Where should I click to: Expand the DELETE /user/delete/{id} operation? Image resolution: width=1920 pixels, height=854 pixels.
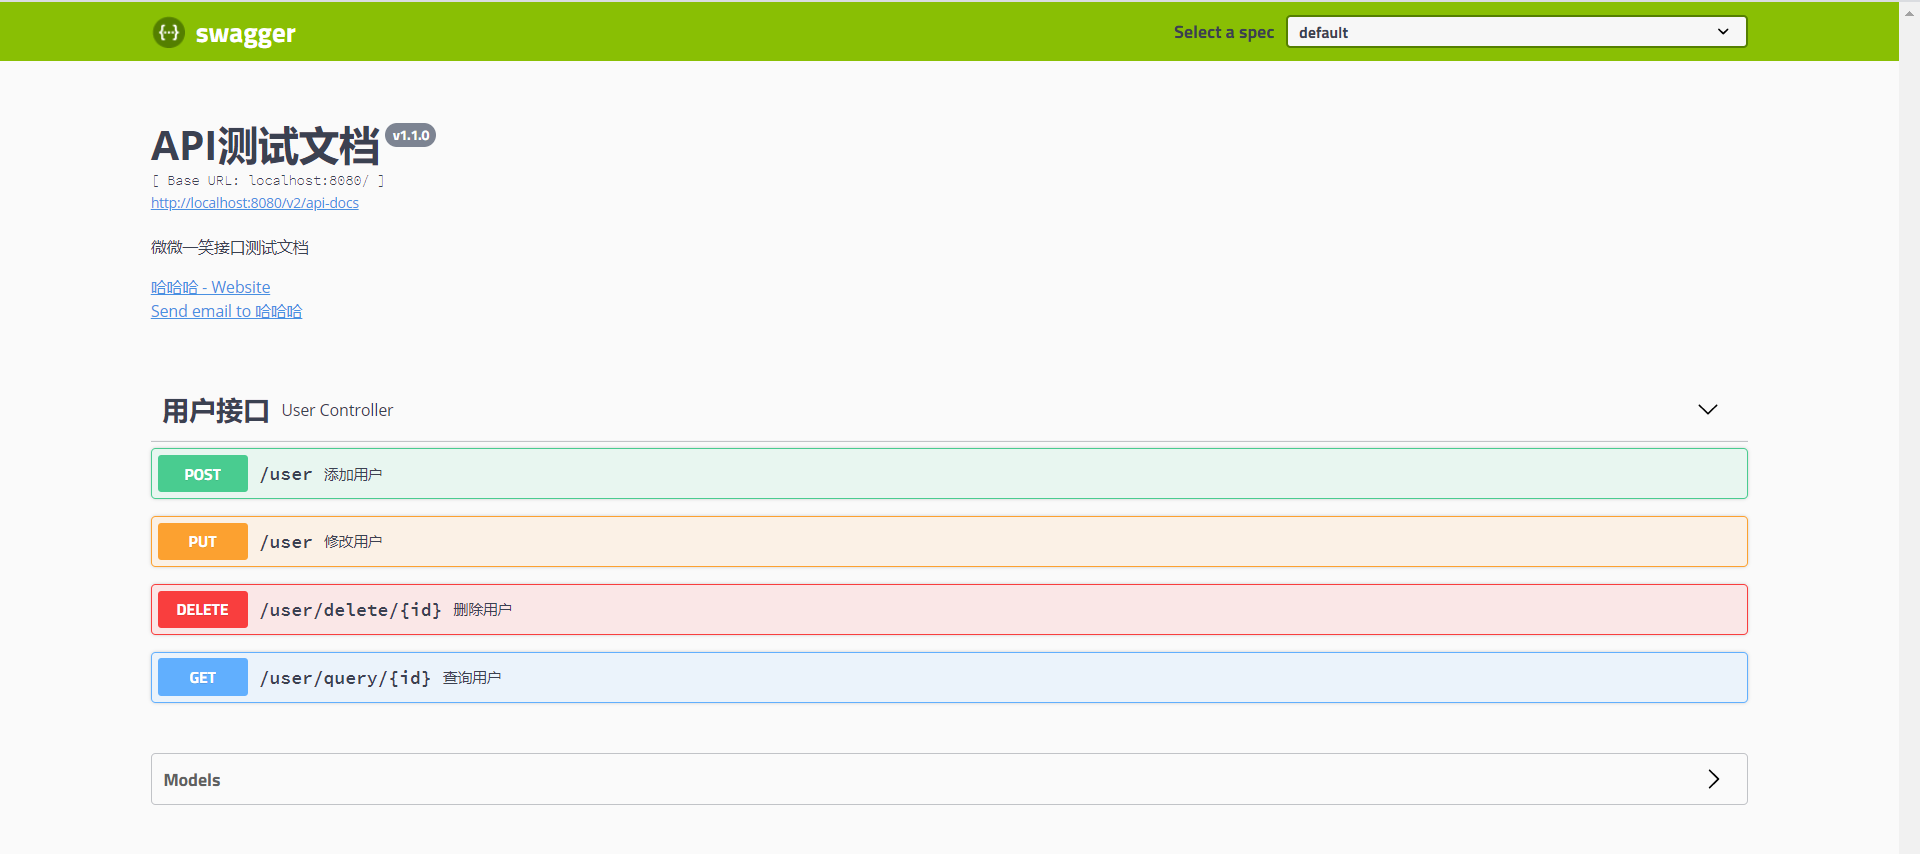click(x=949, y=610)
